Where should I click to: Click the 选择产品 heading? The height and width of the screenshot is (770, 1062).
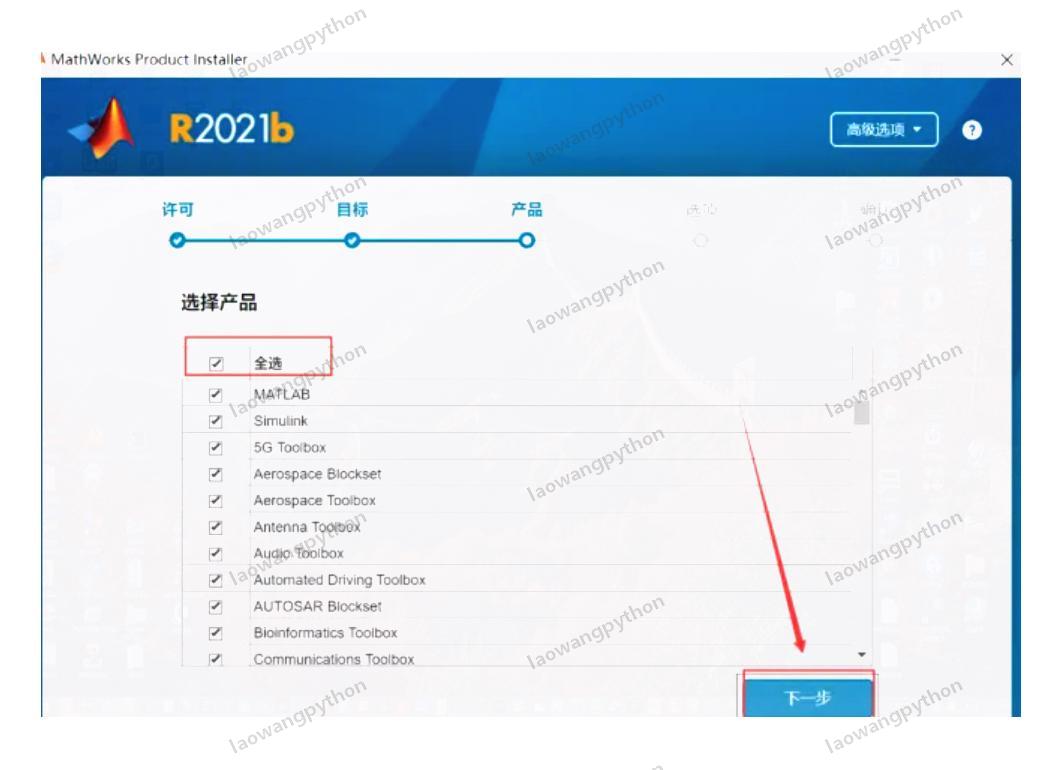tap(219, 302)
